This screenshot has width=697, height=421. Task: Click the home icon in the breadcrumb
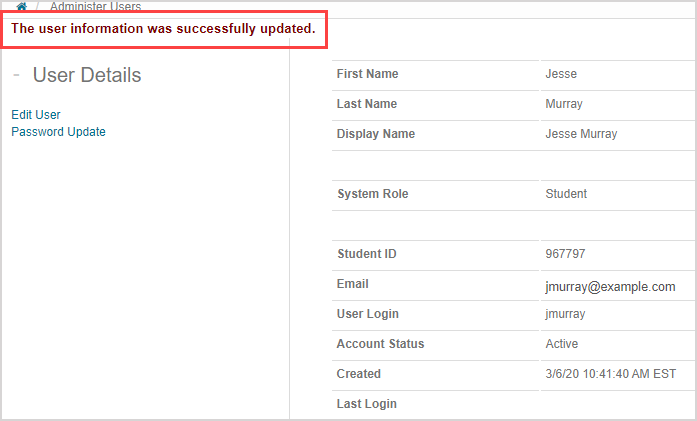click(21, 6)
